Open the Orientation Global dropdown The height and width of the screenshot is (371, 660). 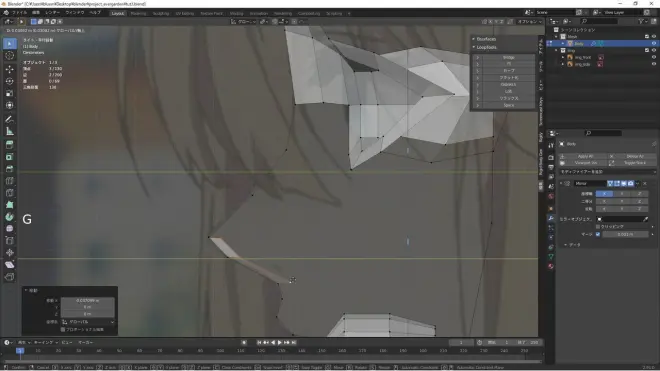pyautogui.click(x=88, y=322)
